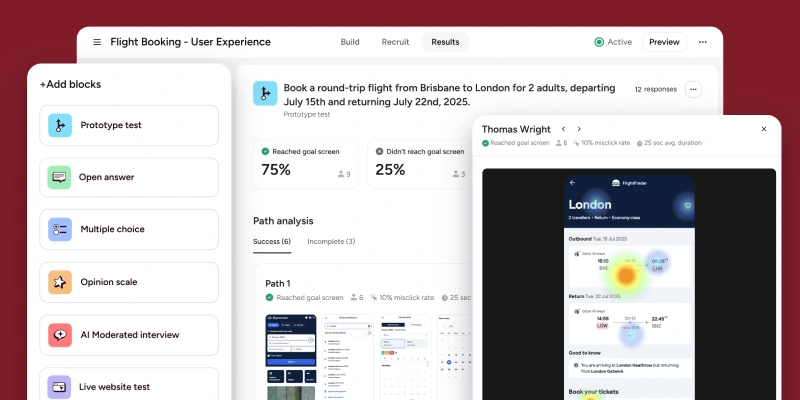Click the Preview button
The width and height of the screenshot is (800, 400).
pos(664,42)
